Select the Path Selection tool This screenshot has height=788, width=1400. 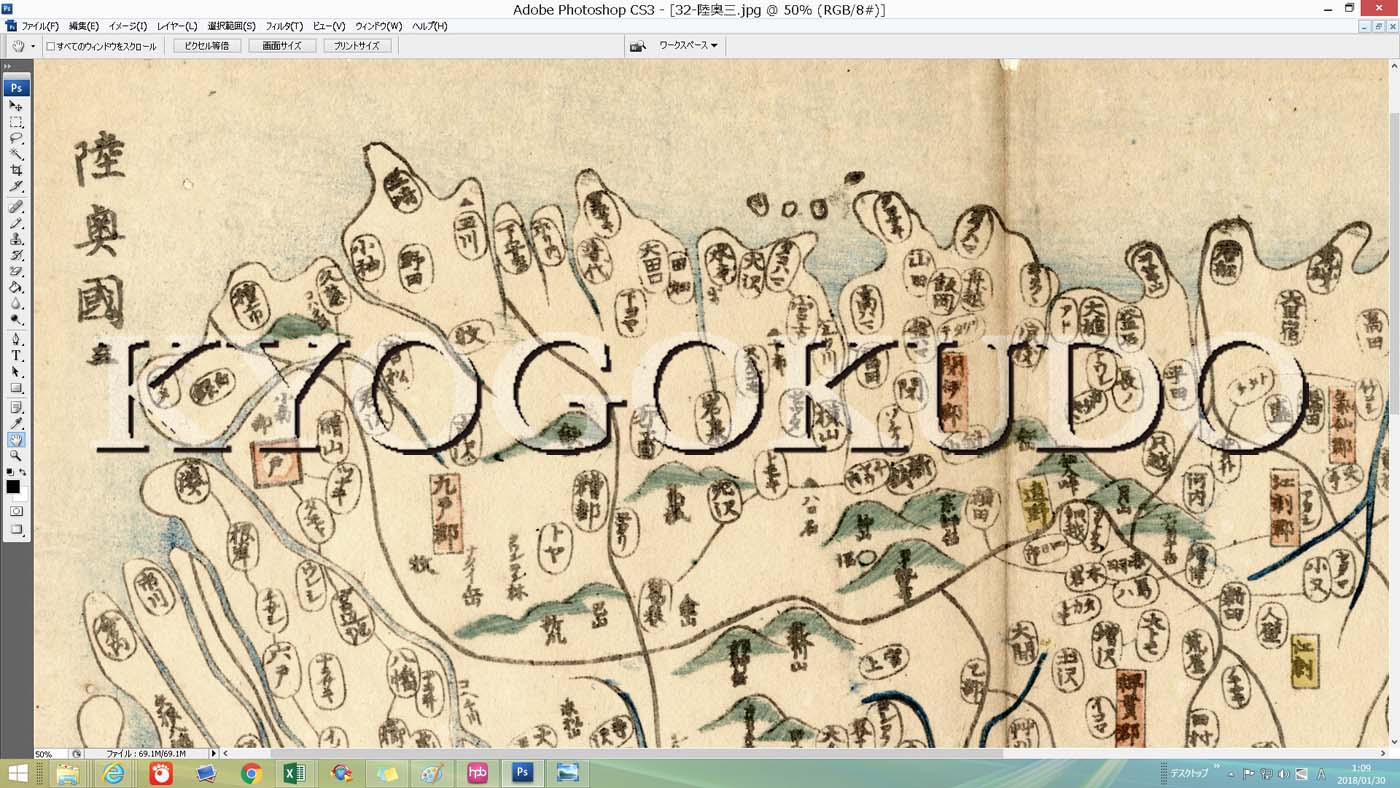tap(17, 371)
